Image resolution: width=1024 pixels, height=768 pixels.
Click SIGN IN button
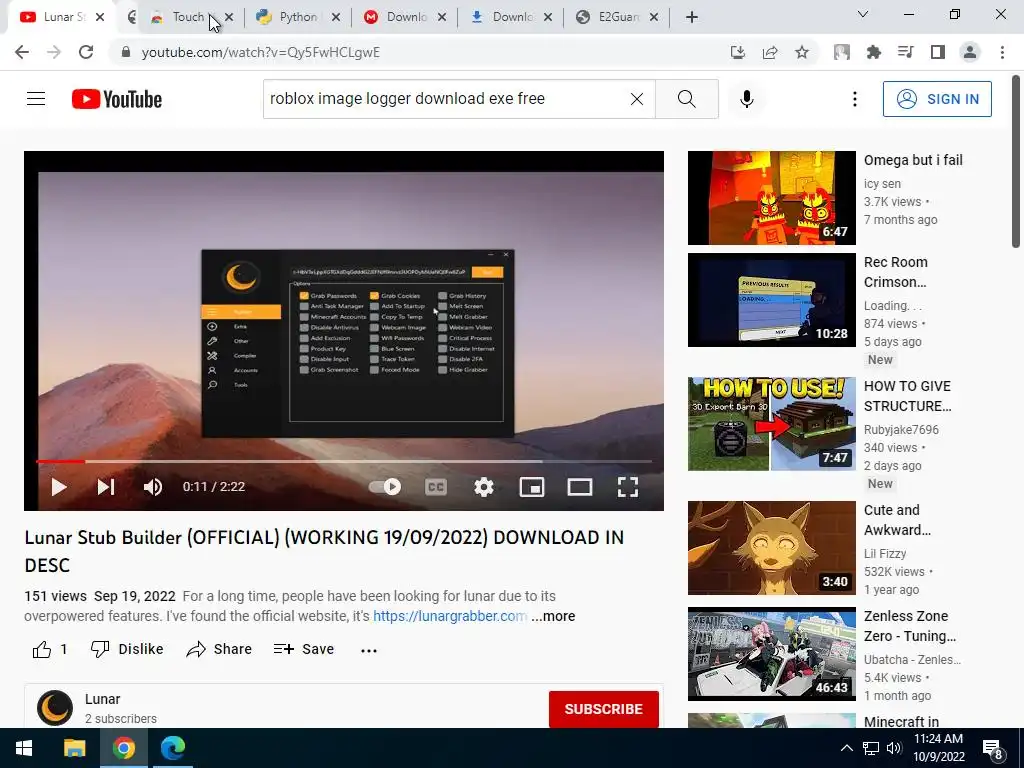(x=937, y=99)
